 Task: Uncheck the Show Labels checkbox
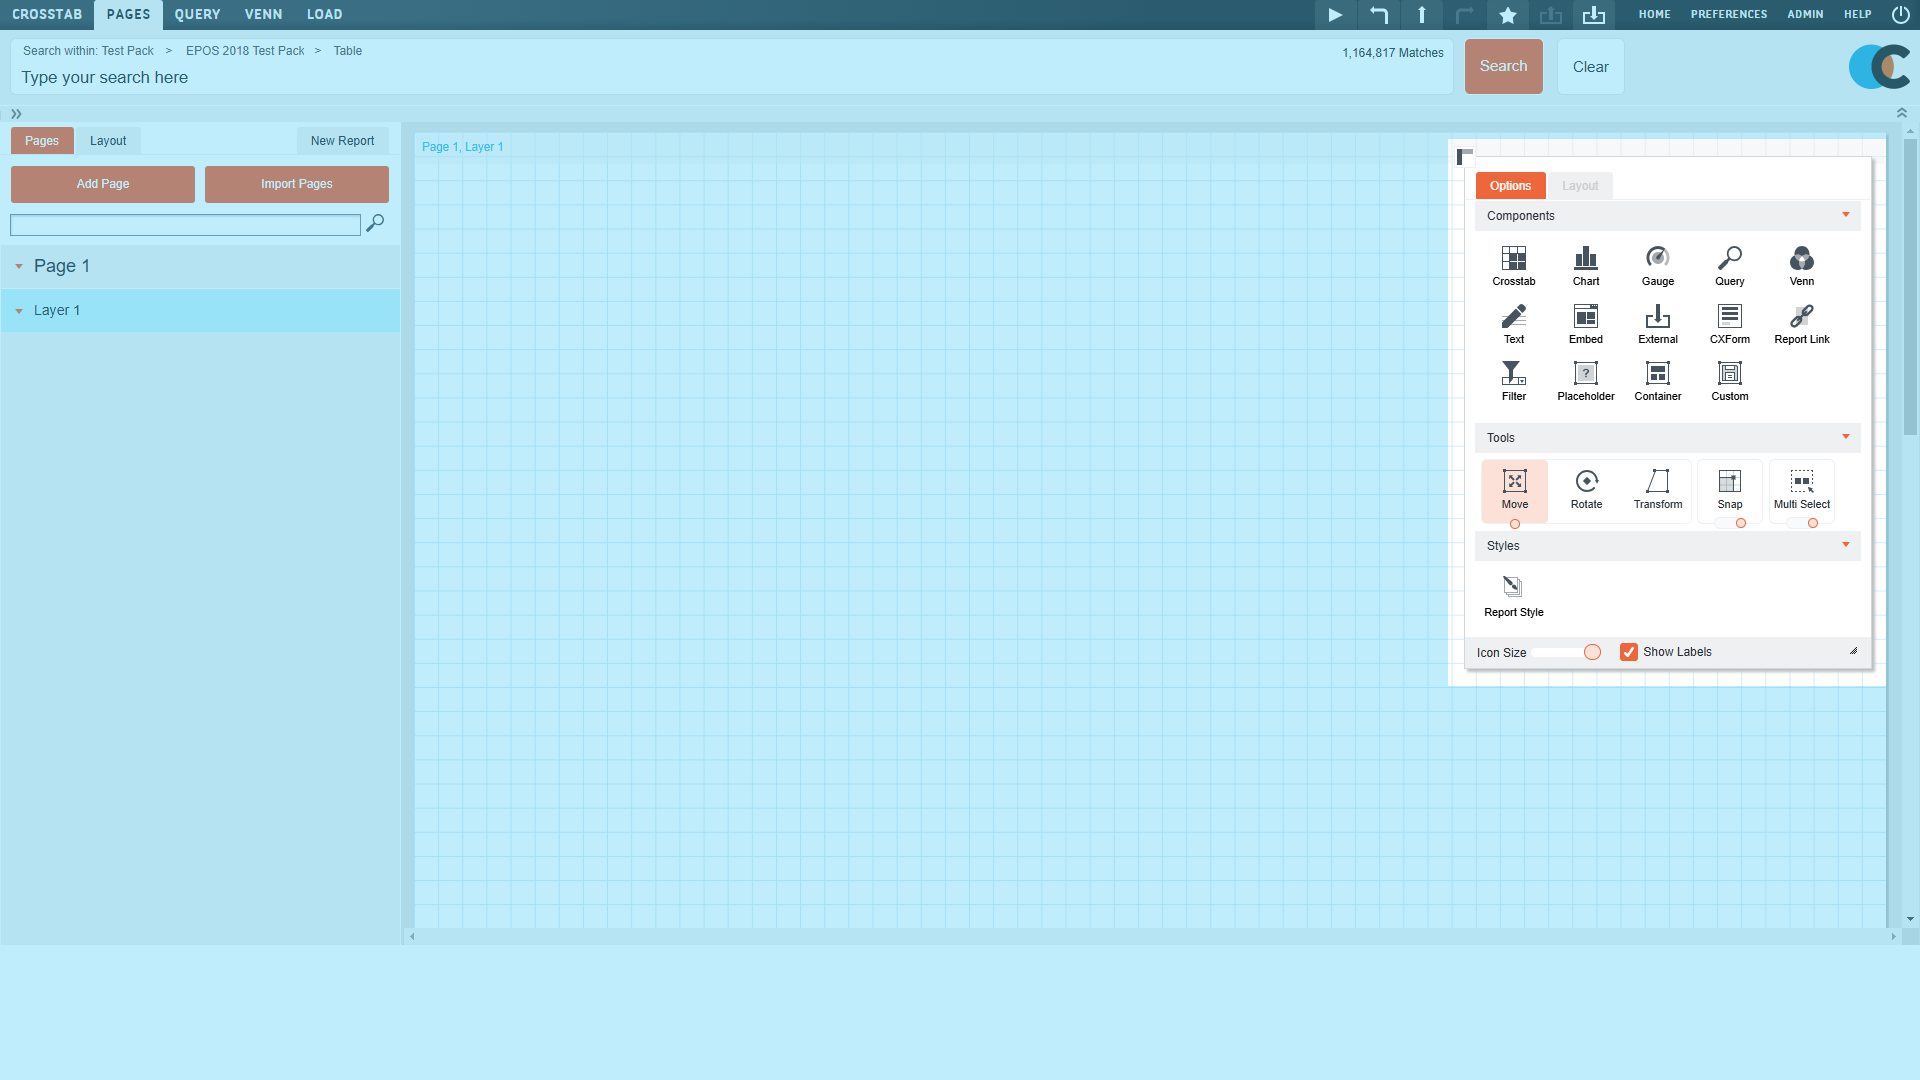point(1630,651)
